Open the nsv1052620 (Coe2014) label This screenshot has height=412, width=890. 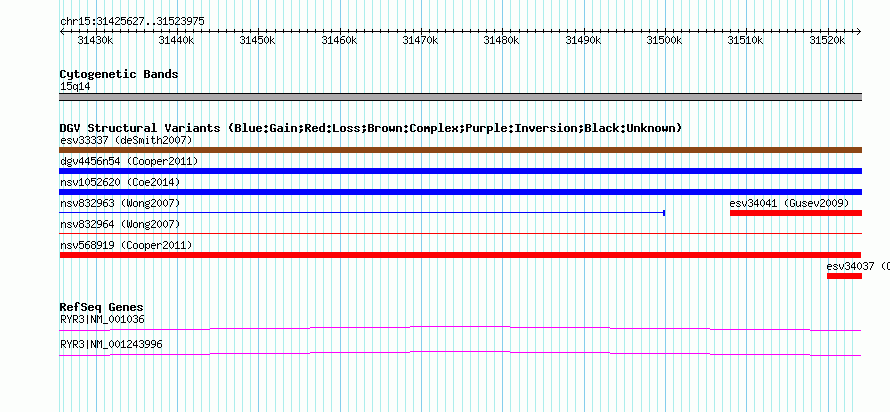click(x=120, y=182)
